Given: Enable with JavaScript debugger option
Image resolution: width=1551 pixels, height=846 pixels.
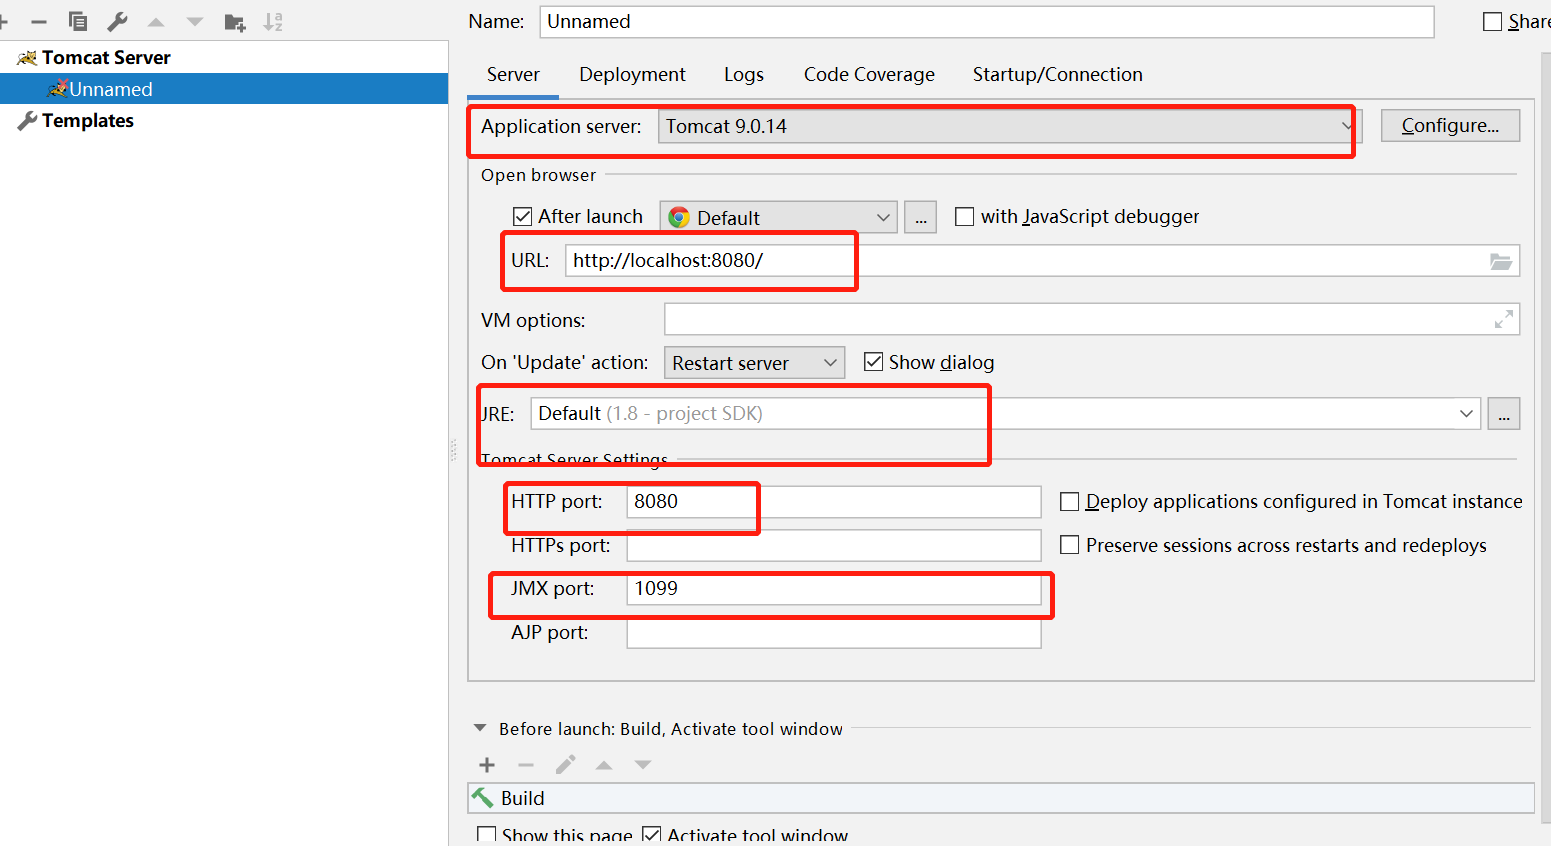Looking at the screenshot, I should (x=965, y=217).
